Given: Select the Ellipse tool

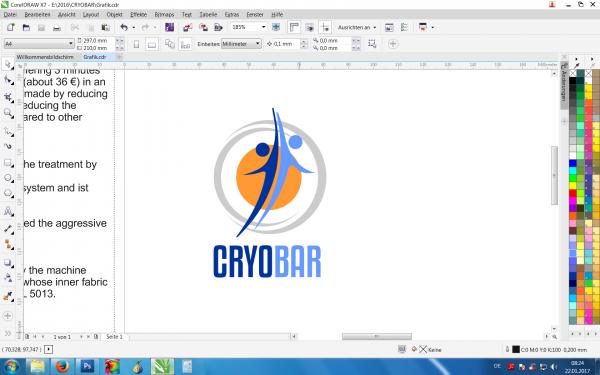Looking at the screenshot, I should pos(8,178).
